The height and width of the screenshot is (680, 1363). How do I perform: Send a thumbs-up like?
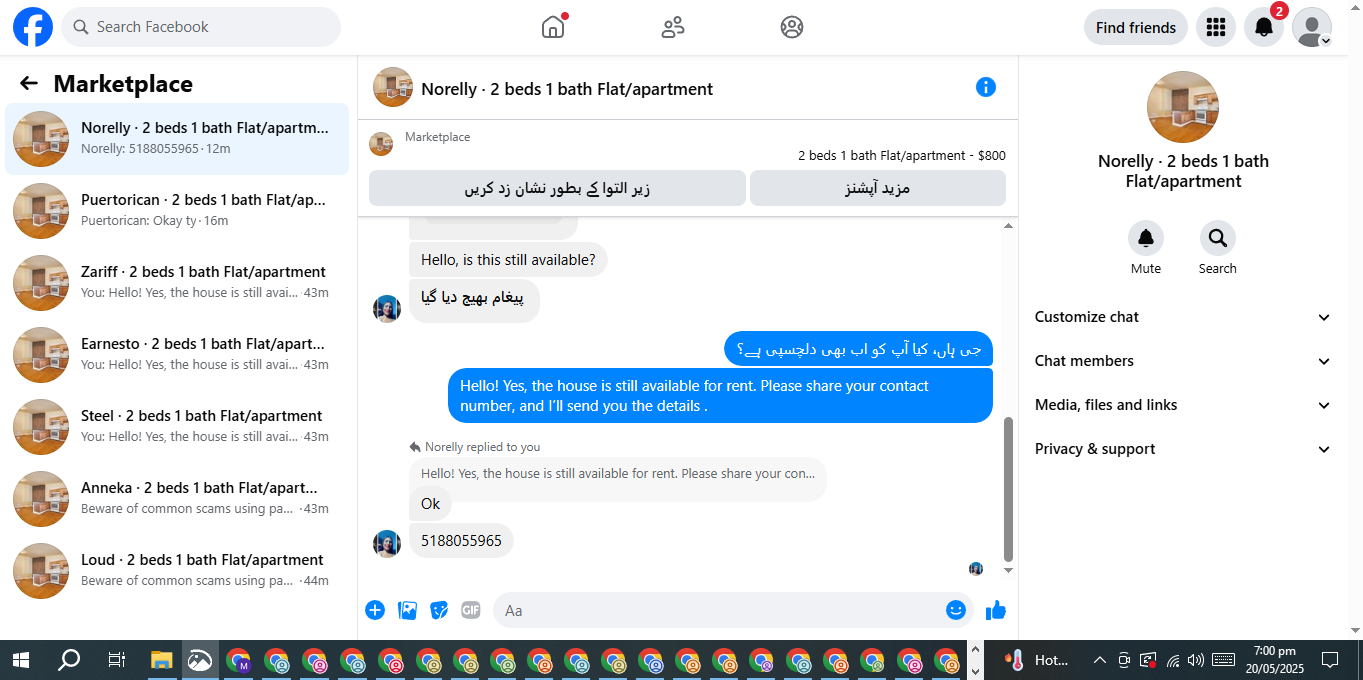tap(996, 610)
